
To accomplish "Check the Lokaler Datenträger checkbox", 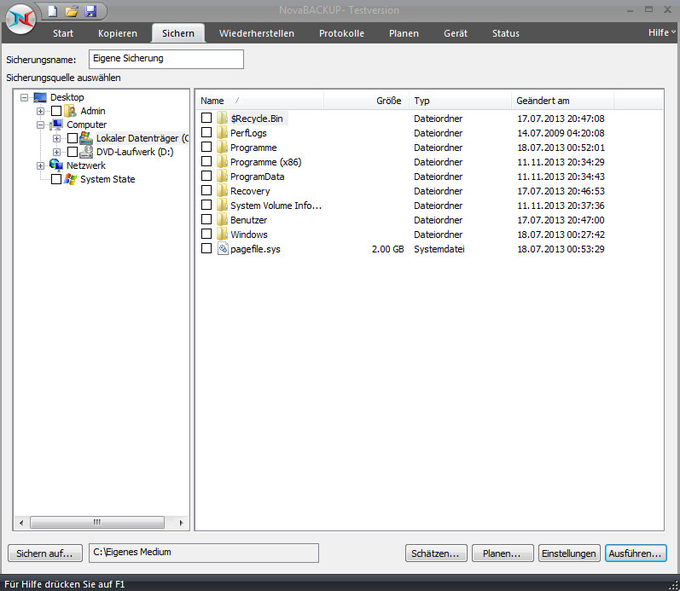I will click(72, 138).
